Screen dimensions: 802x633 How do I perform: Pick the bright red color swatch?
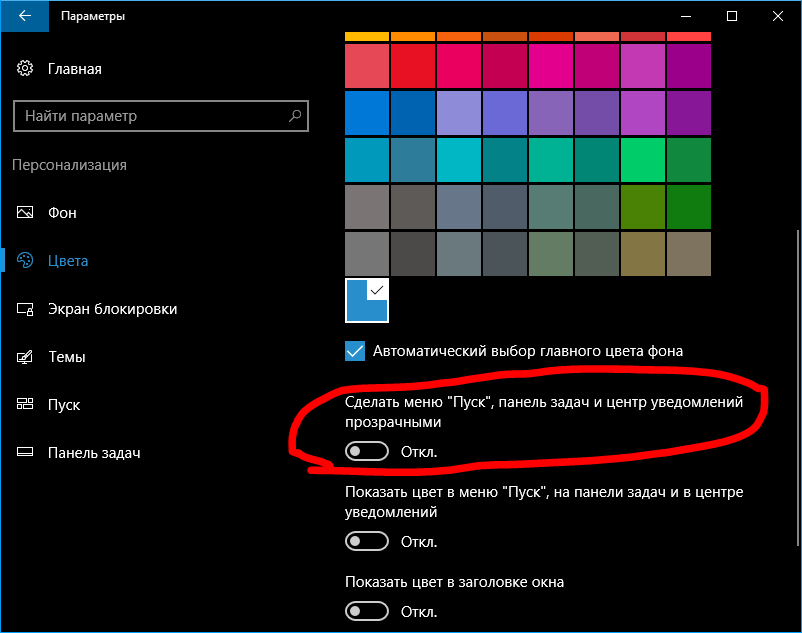[413, 66]
